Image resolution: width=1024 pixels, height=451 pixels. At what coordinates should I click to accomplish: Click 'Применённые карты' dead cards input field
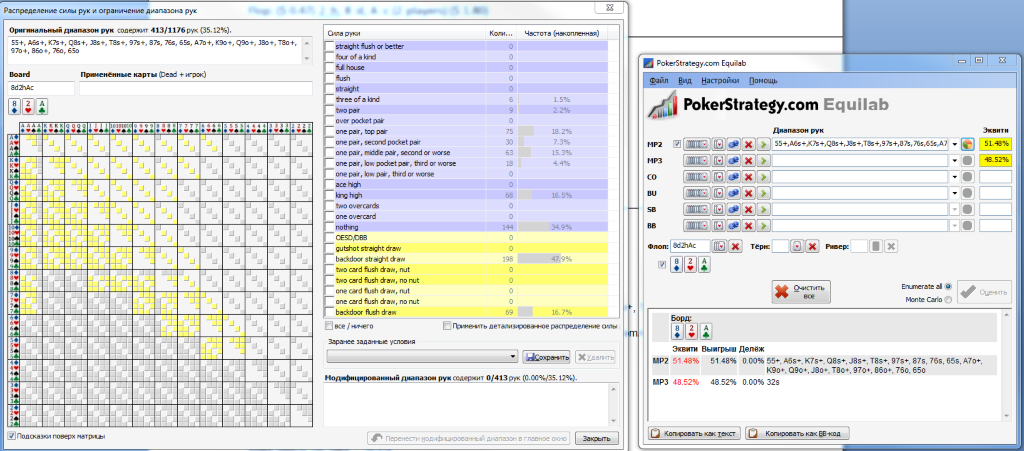[x=196, y=88]
